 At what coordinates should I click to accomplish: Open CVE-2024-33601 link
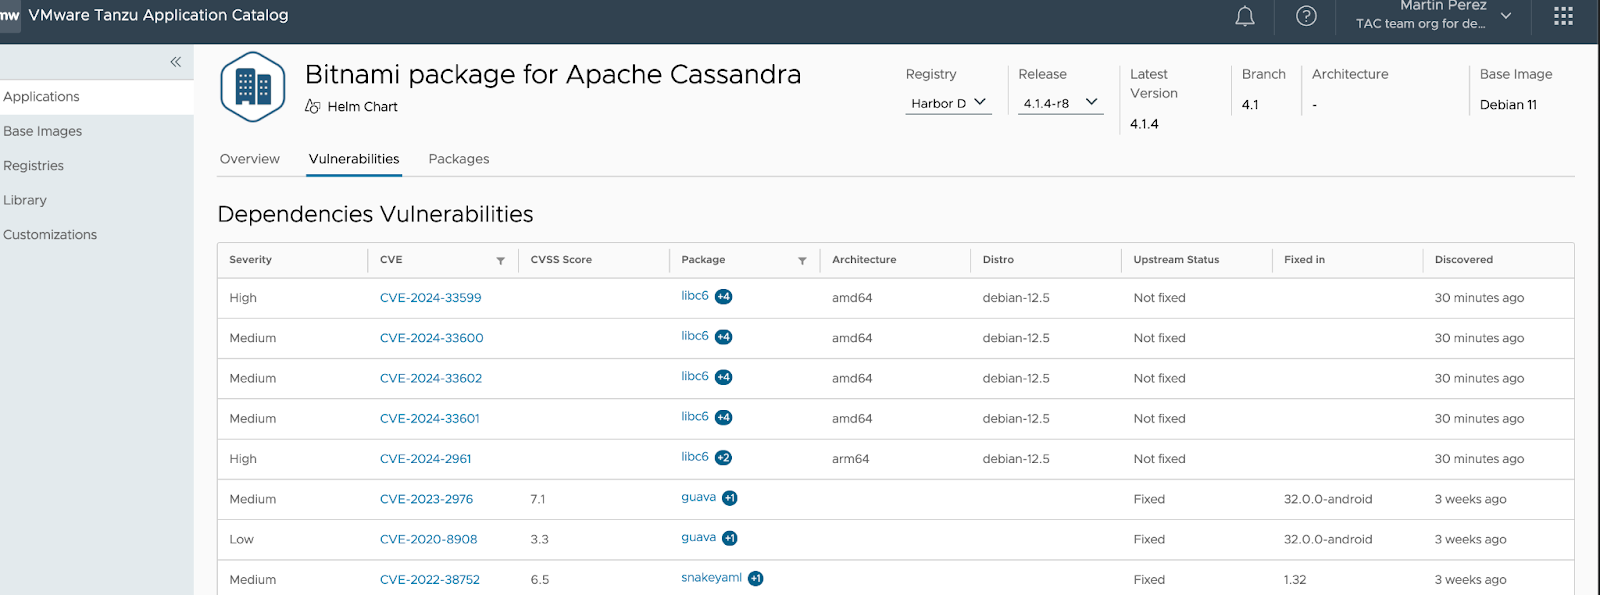pyautogui.click(x=430, y=419)
